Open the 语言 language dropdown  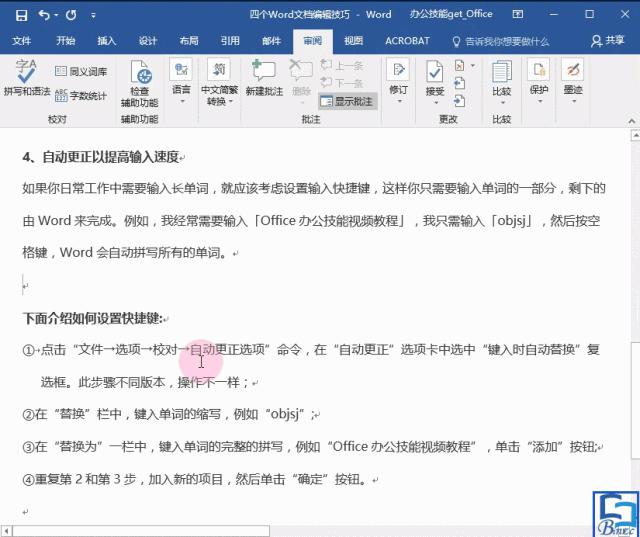(x=181, y=82)
